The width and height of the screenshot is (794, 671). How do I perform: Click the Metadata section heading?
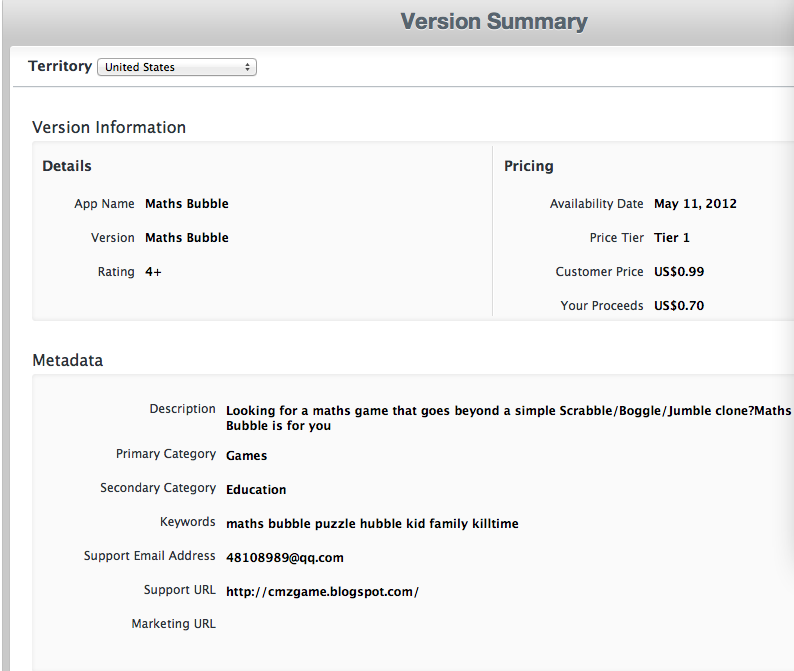pos(67,360)
